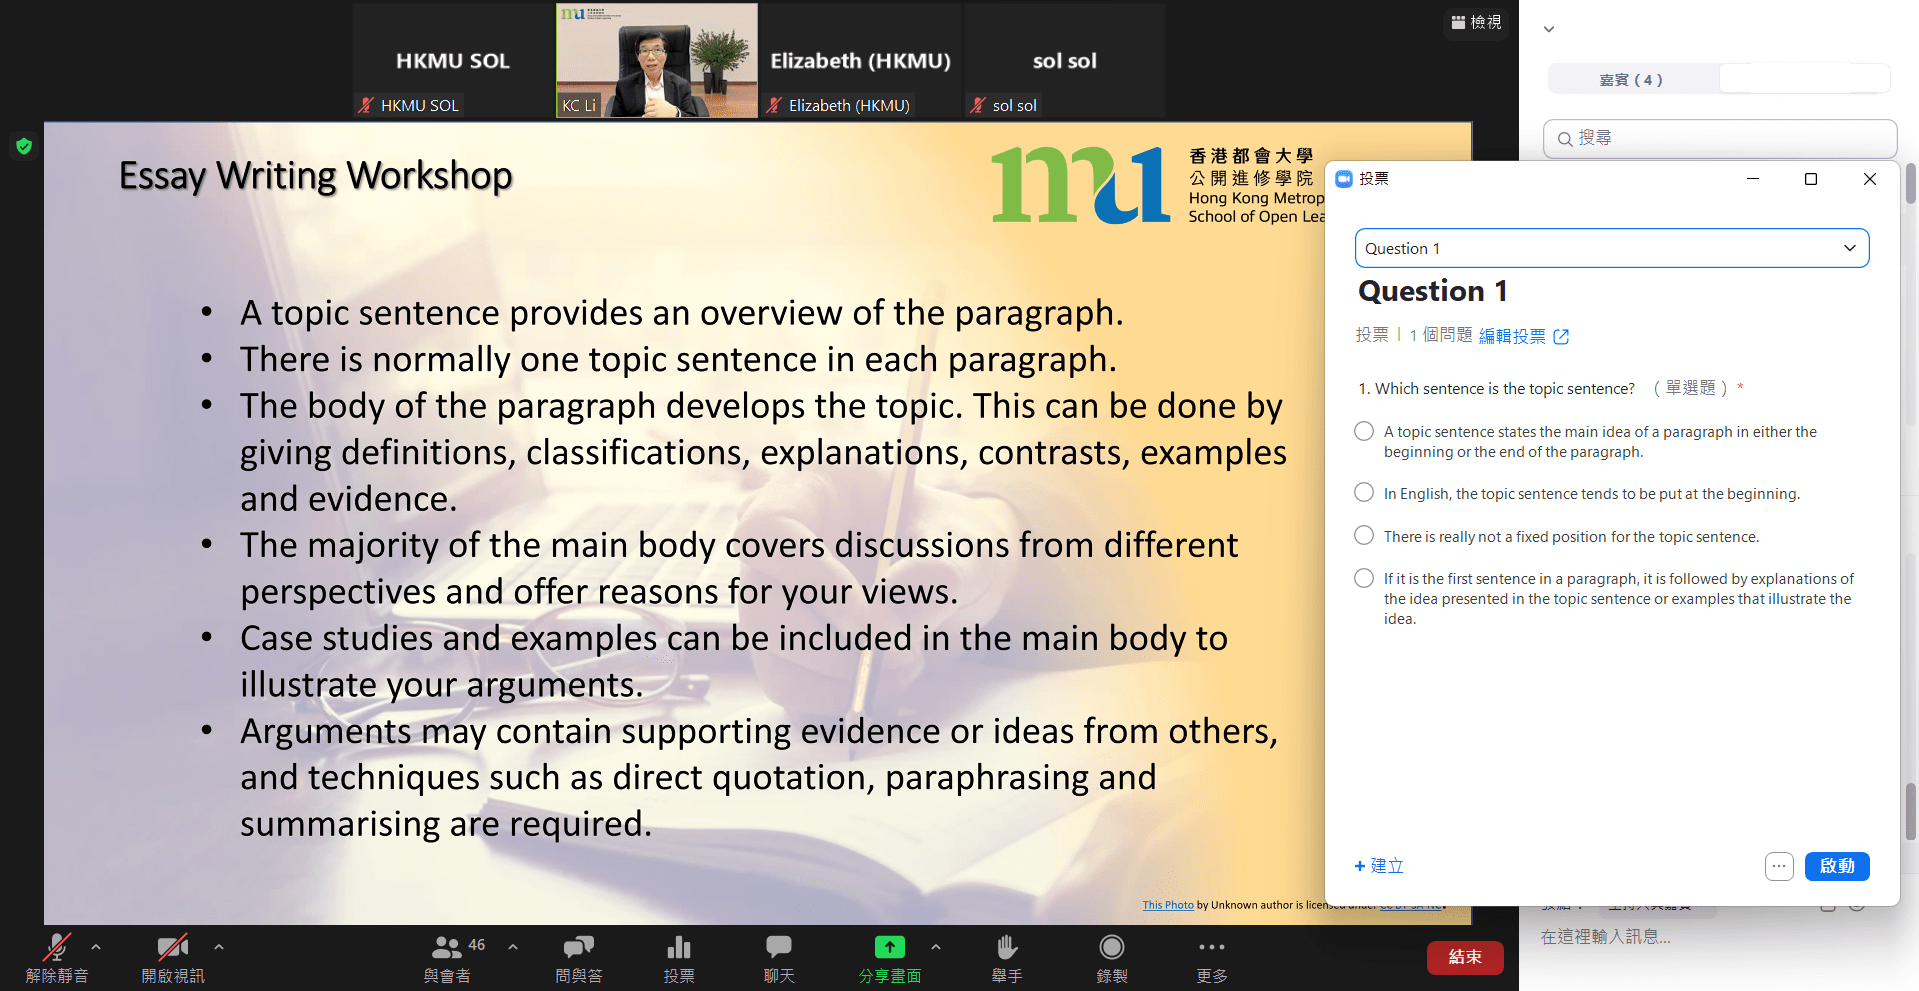This screenshot has height=991, width=1919.
Task: Select option 'In English, the topic sentence tends'
Action: [1364, 493]
